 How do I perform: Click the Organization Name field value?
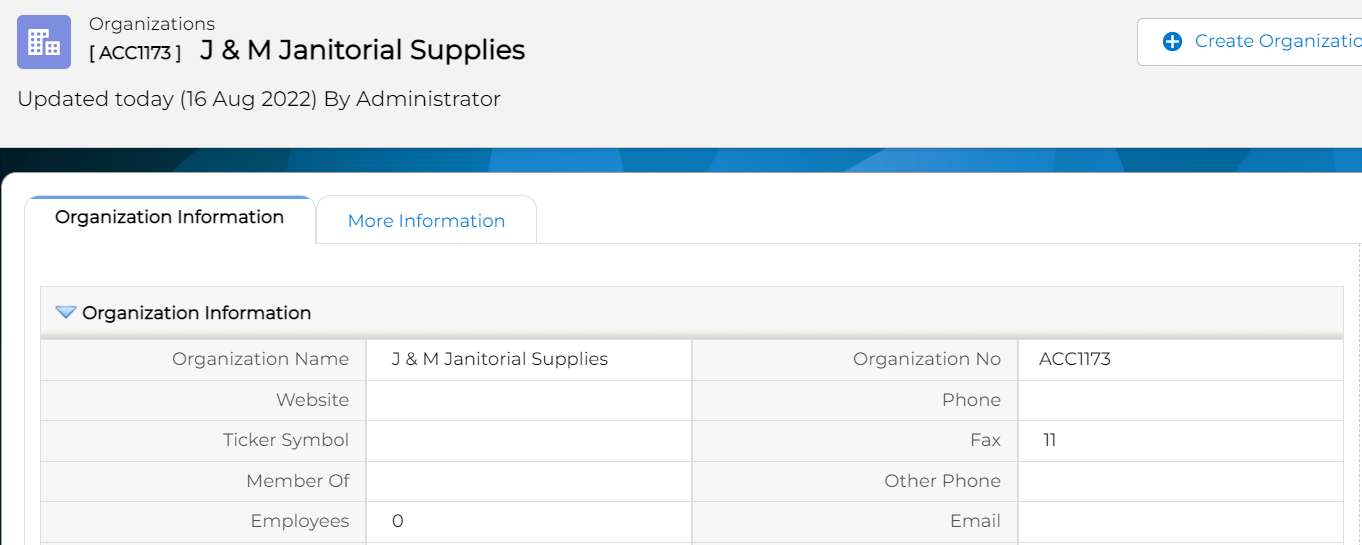(500, 359)
